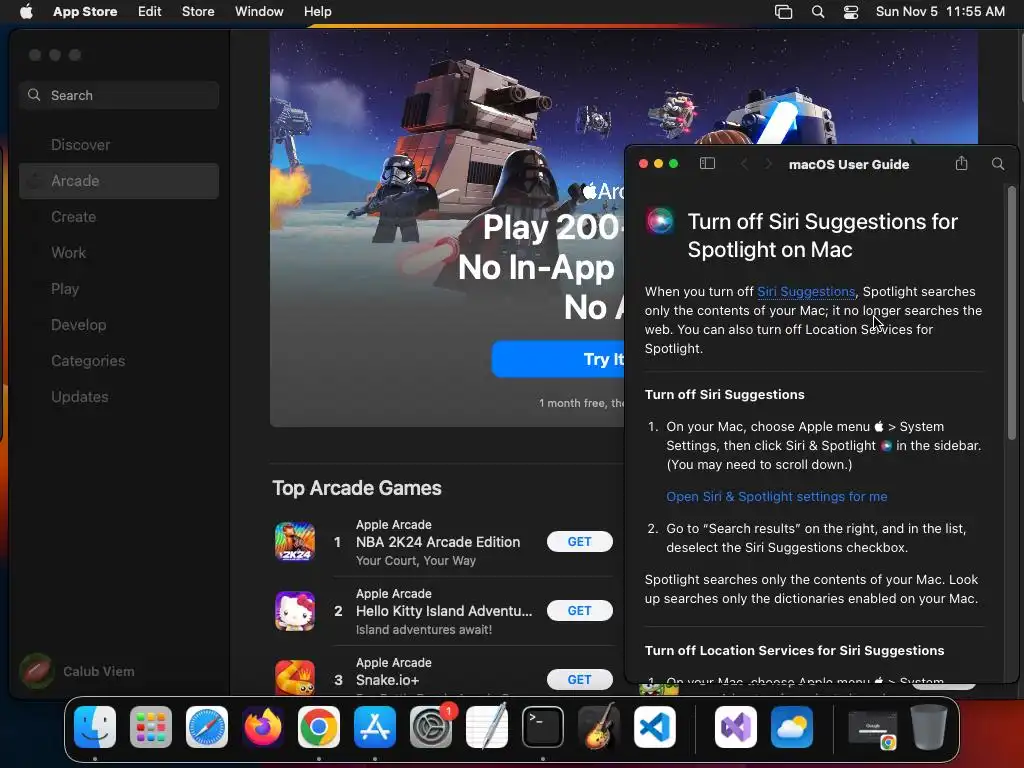This screenshot has height=768, width=1024.
Task: Select Categories in App Store sidebar
Action: point(119,360)
